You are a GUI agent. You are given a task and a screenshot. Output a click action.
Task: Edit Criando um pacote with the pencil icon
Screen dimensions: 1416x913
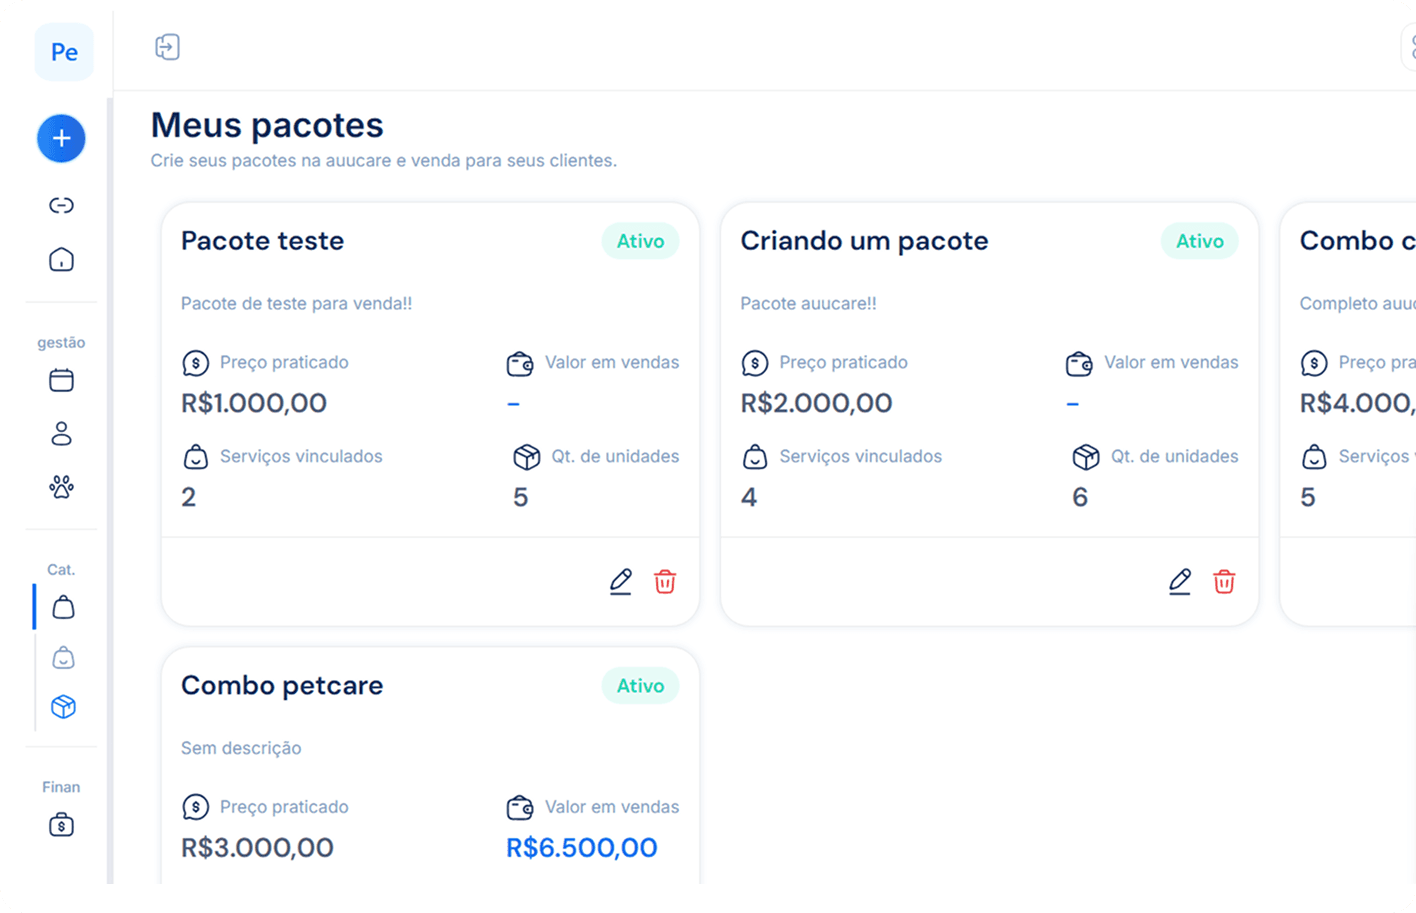[x=1180, y=581]
